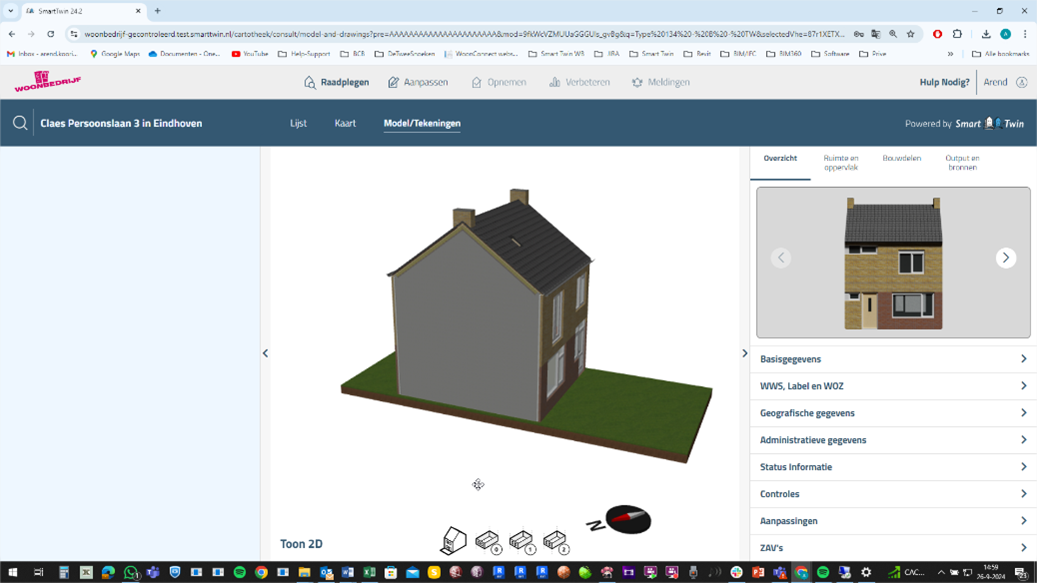
Task: Click the search magnifier icon
Action: [20, 123]
